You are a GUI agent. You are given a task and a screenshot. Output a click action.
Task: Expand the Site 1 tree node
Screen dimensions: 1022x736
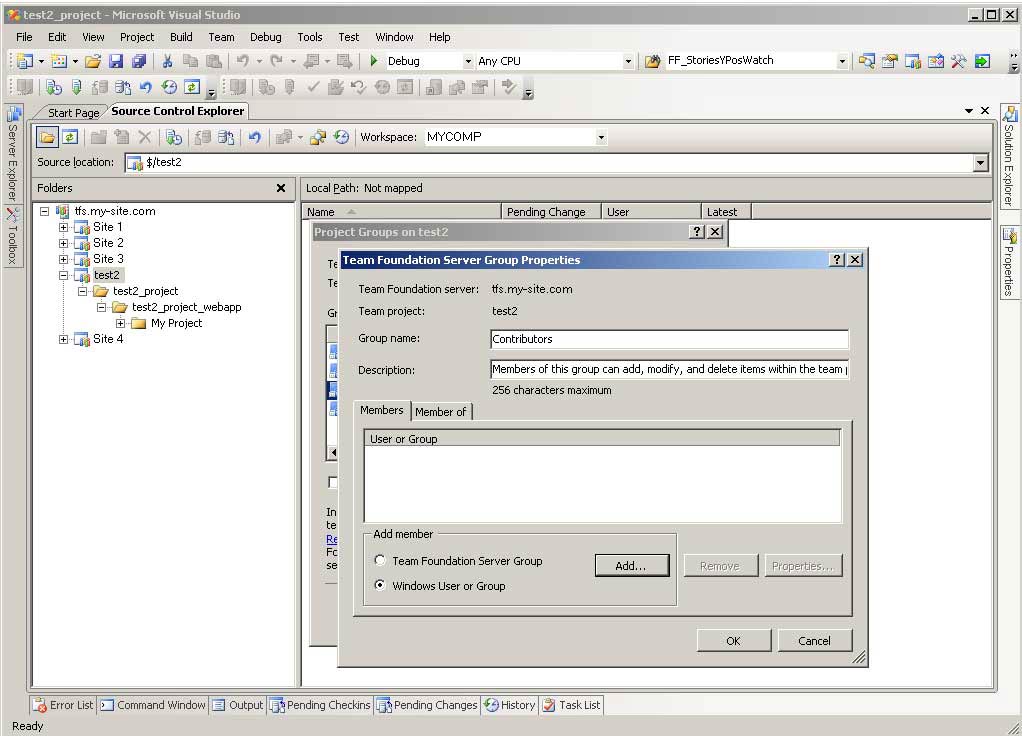point(63,227)
